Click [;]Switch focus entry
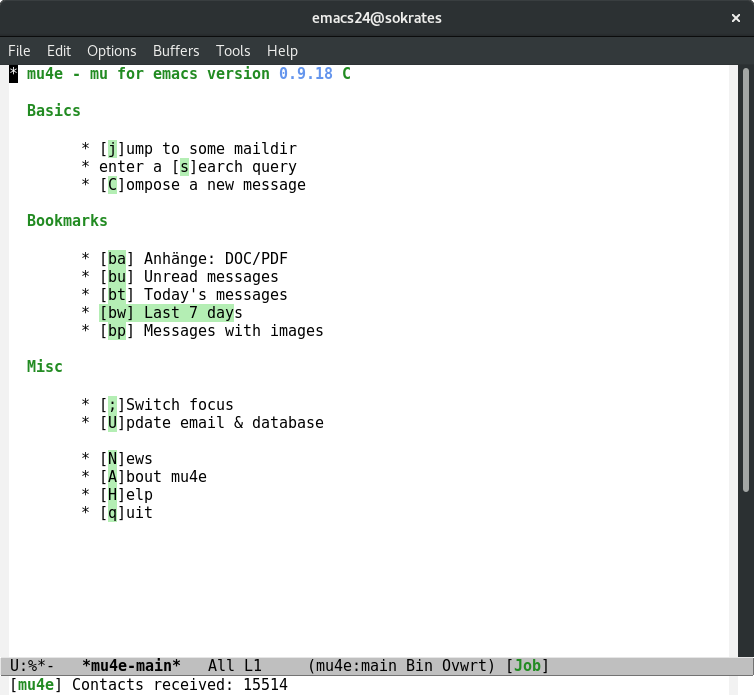 (166, 404)
